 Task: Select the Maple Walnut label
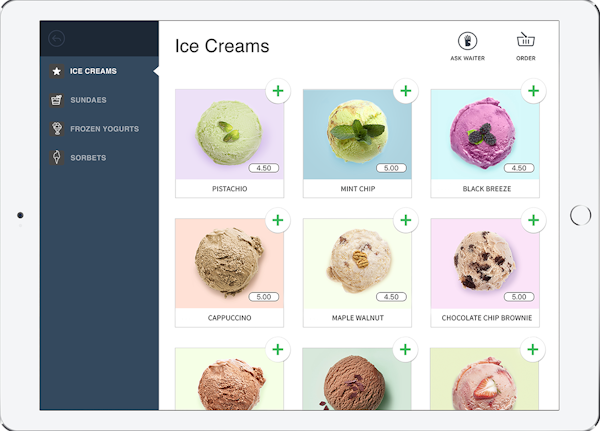click(357, 318)
